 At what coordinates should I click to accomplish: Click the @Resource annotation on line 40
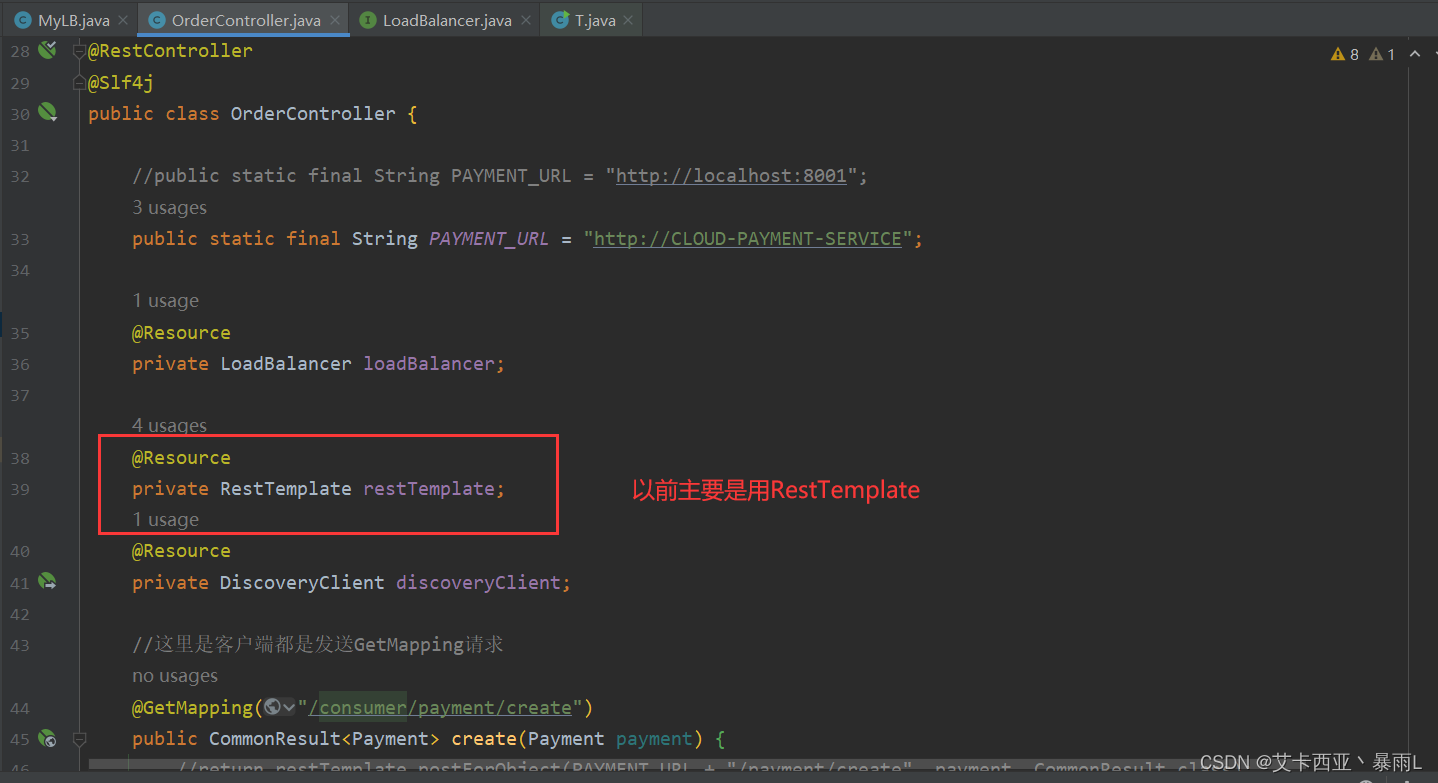tap(181, 550)
